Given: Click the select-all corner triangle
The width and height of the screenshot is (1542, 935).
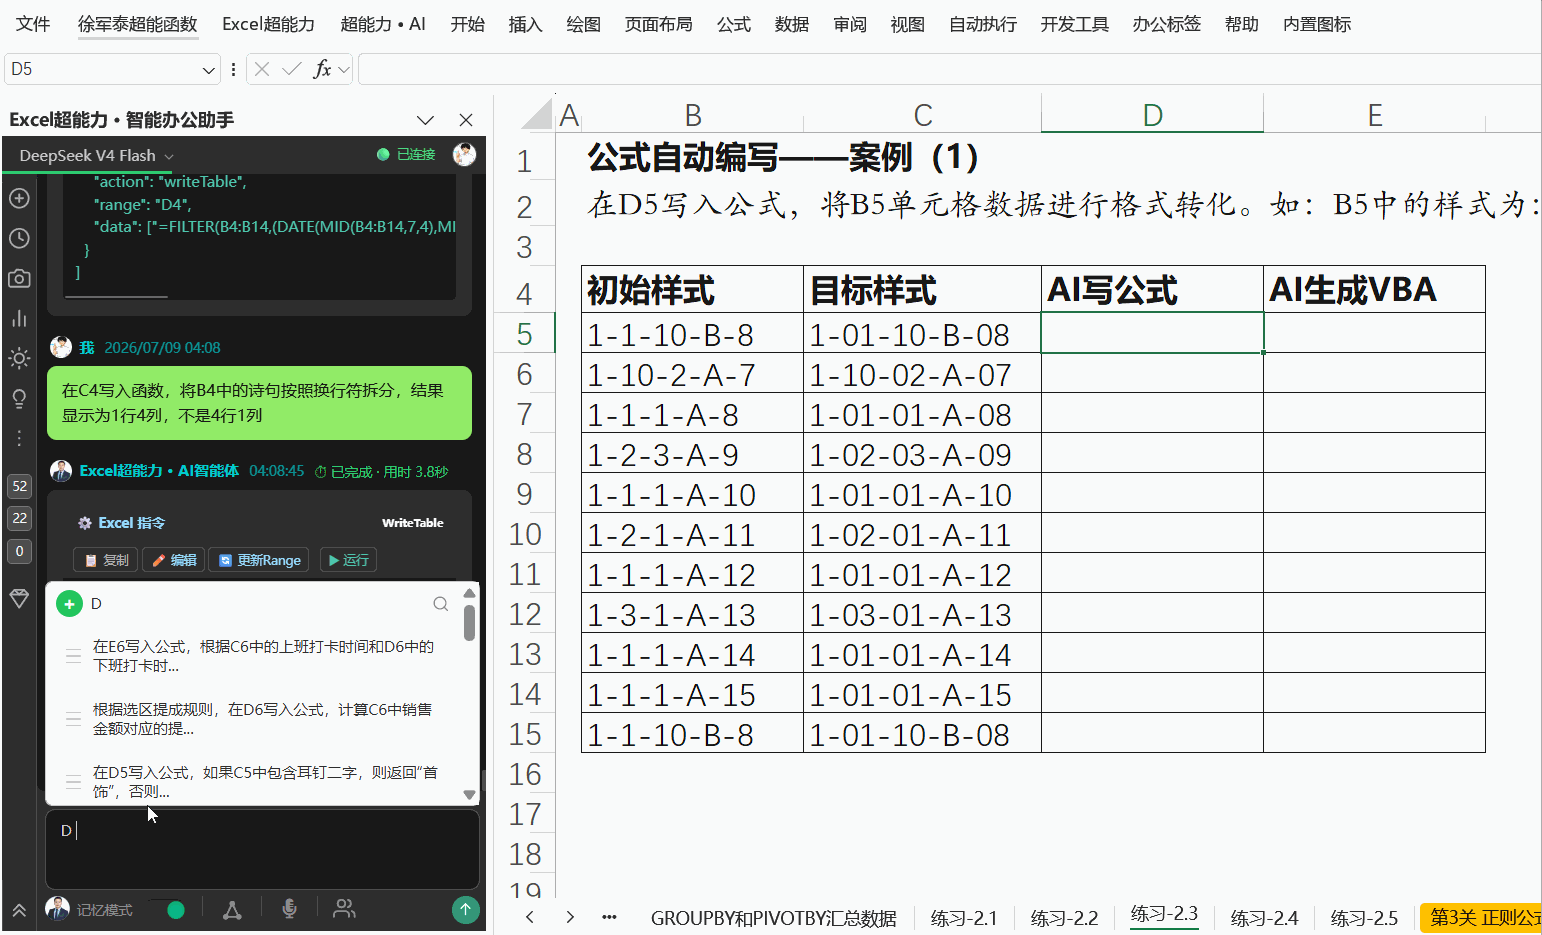Looking at the screenshot, I should coord(537,114).
